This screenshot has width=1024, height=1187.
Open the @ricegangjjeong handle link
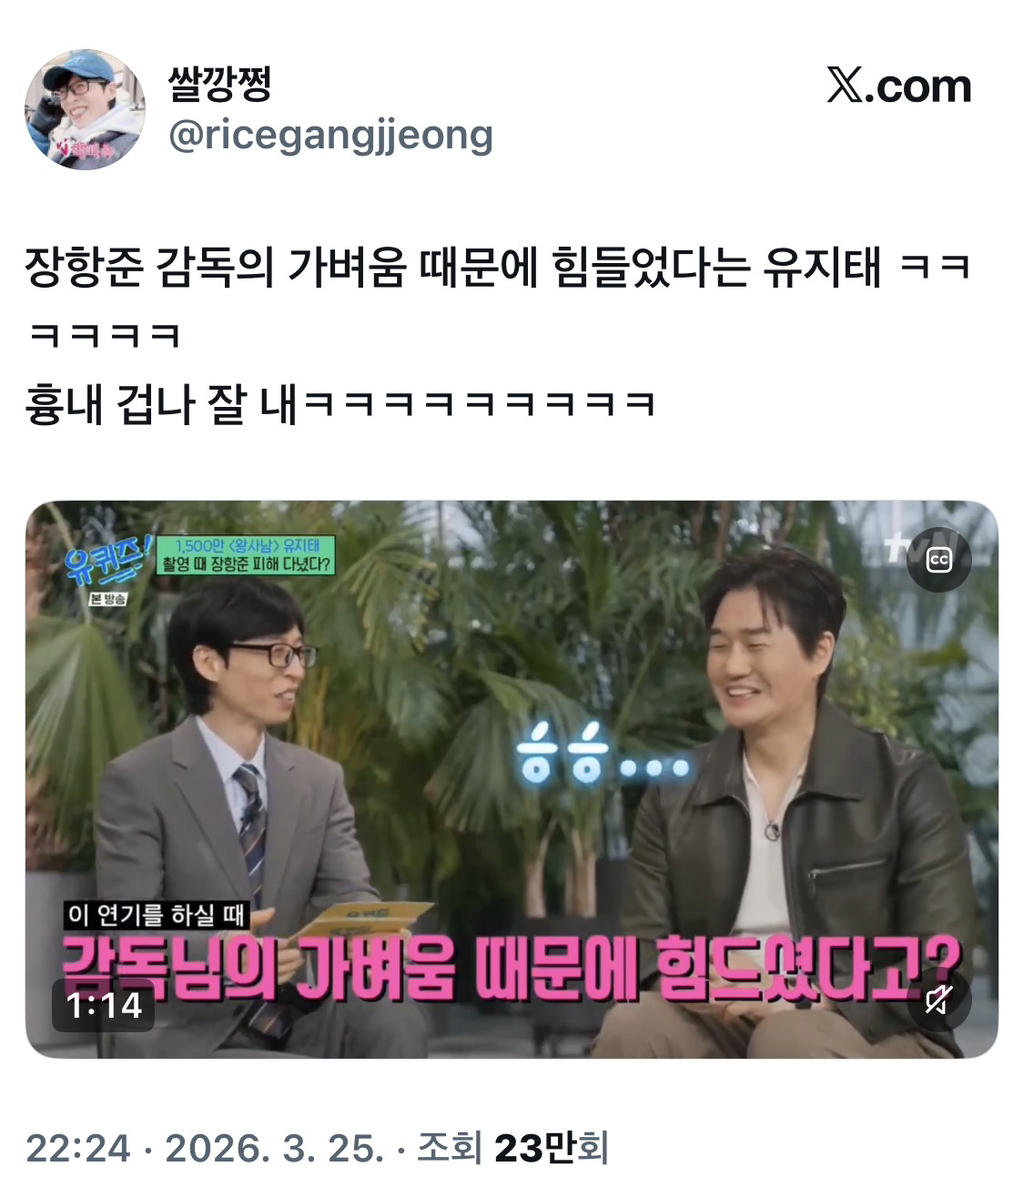coord(331,136)
